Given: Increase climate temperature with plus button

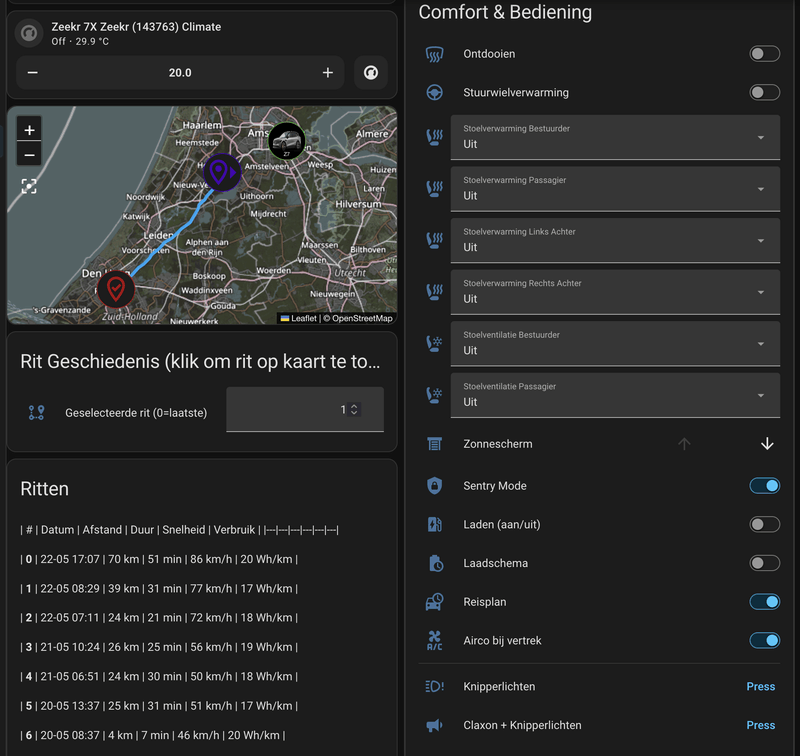Looking at the screenshot, I should click(x=328, y=72).
